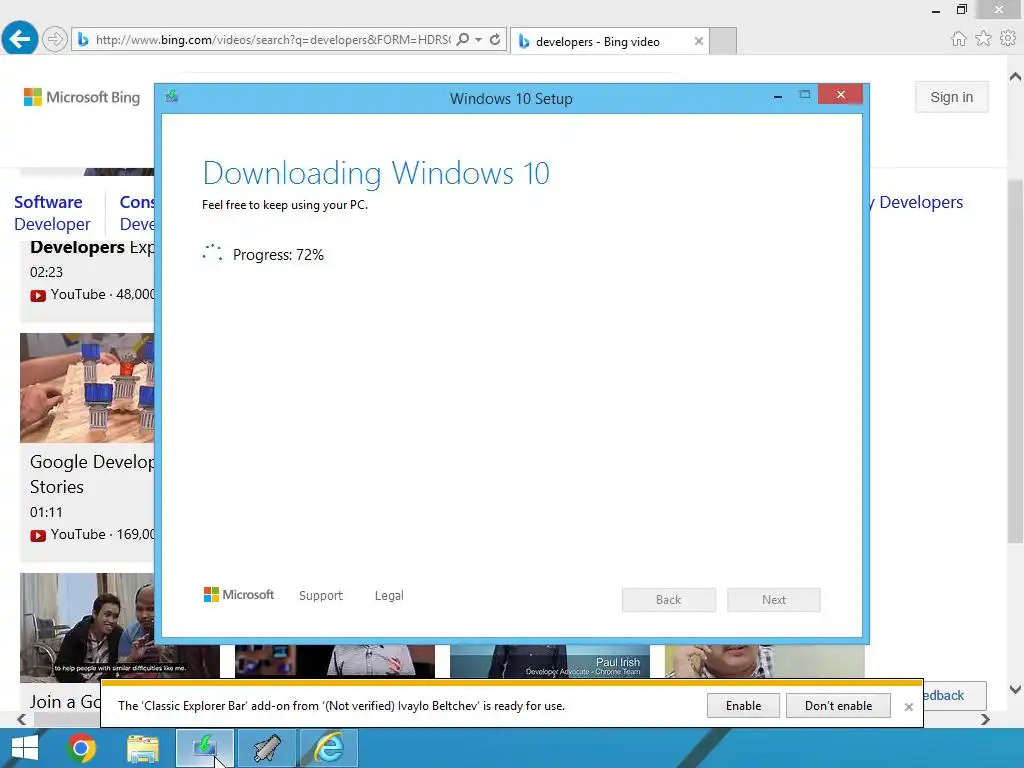Image resolution: width=1024 pixels, height=768 pixels.
Task: Click the Internet Explorer home icon
Action: [x=959, y=39]
